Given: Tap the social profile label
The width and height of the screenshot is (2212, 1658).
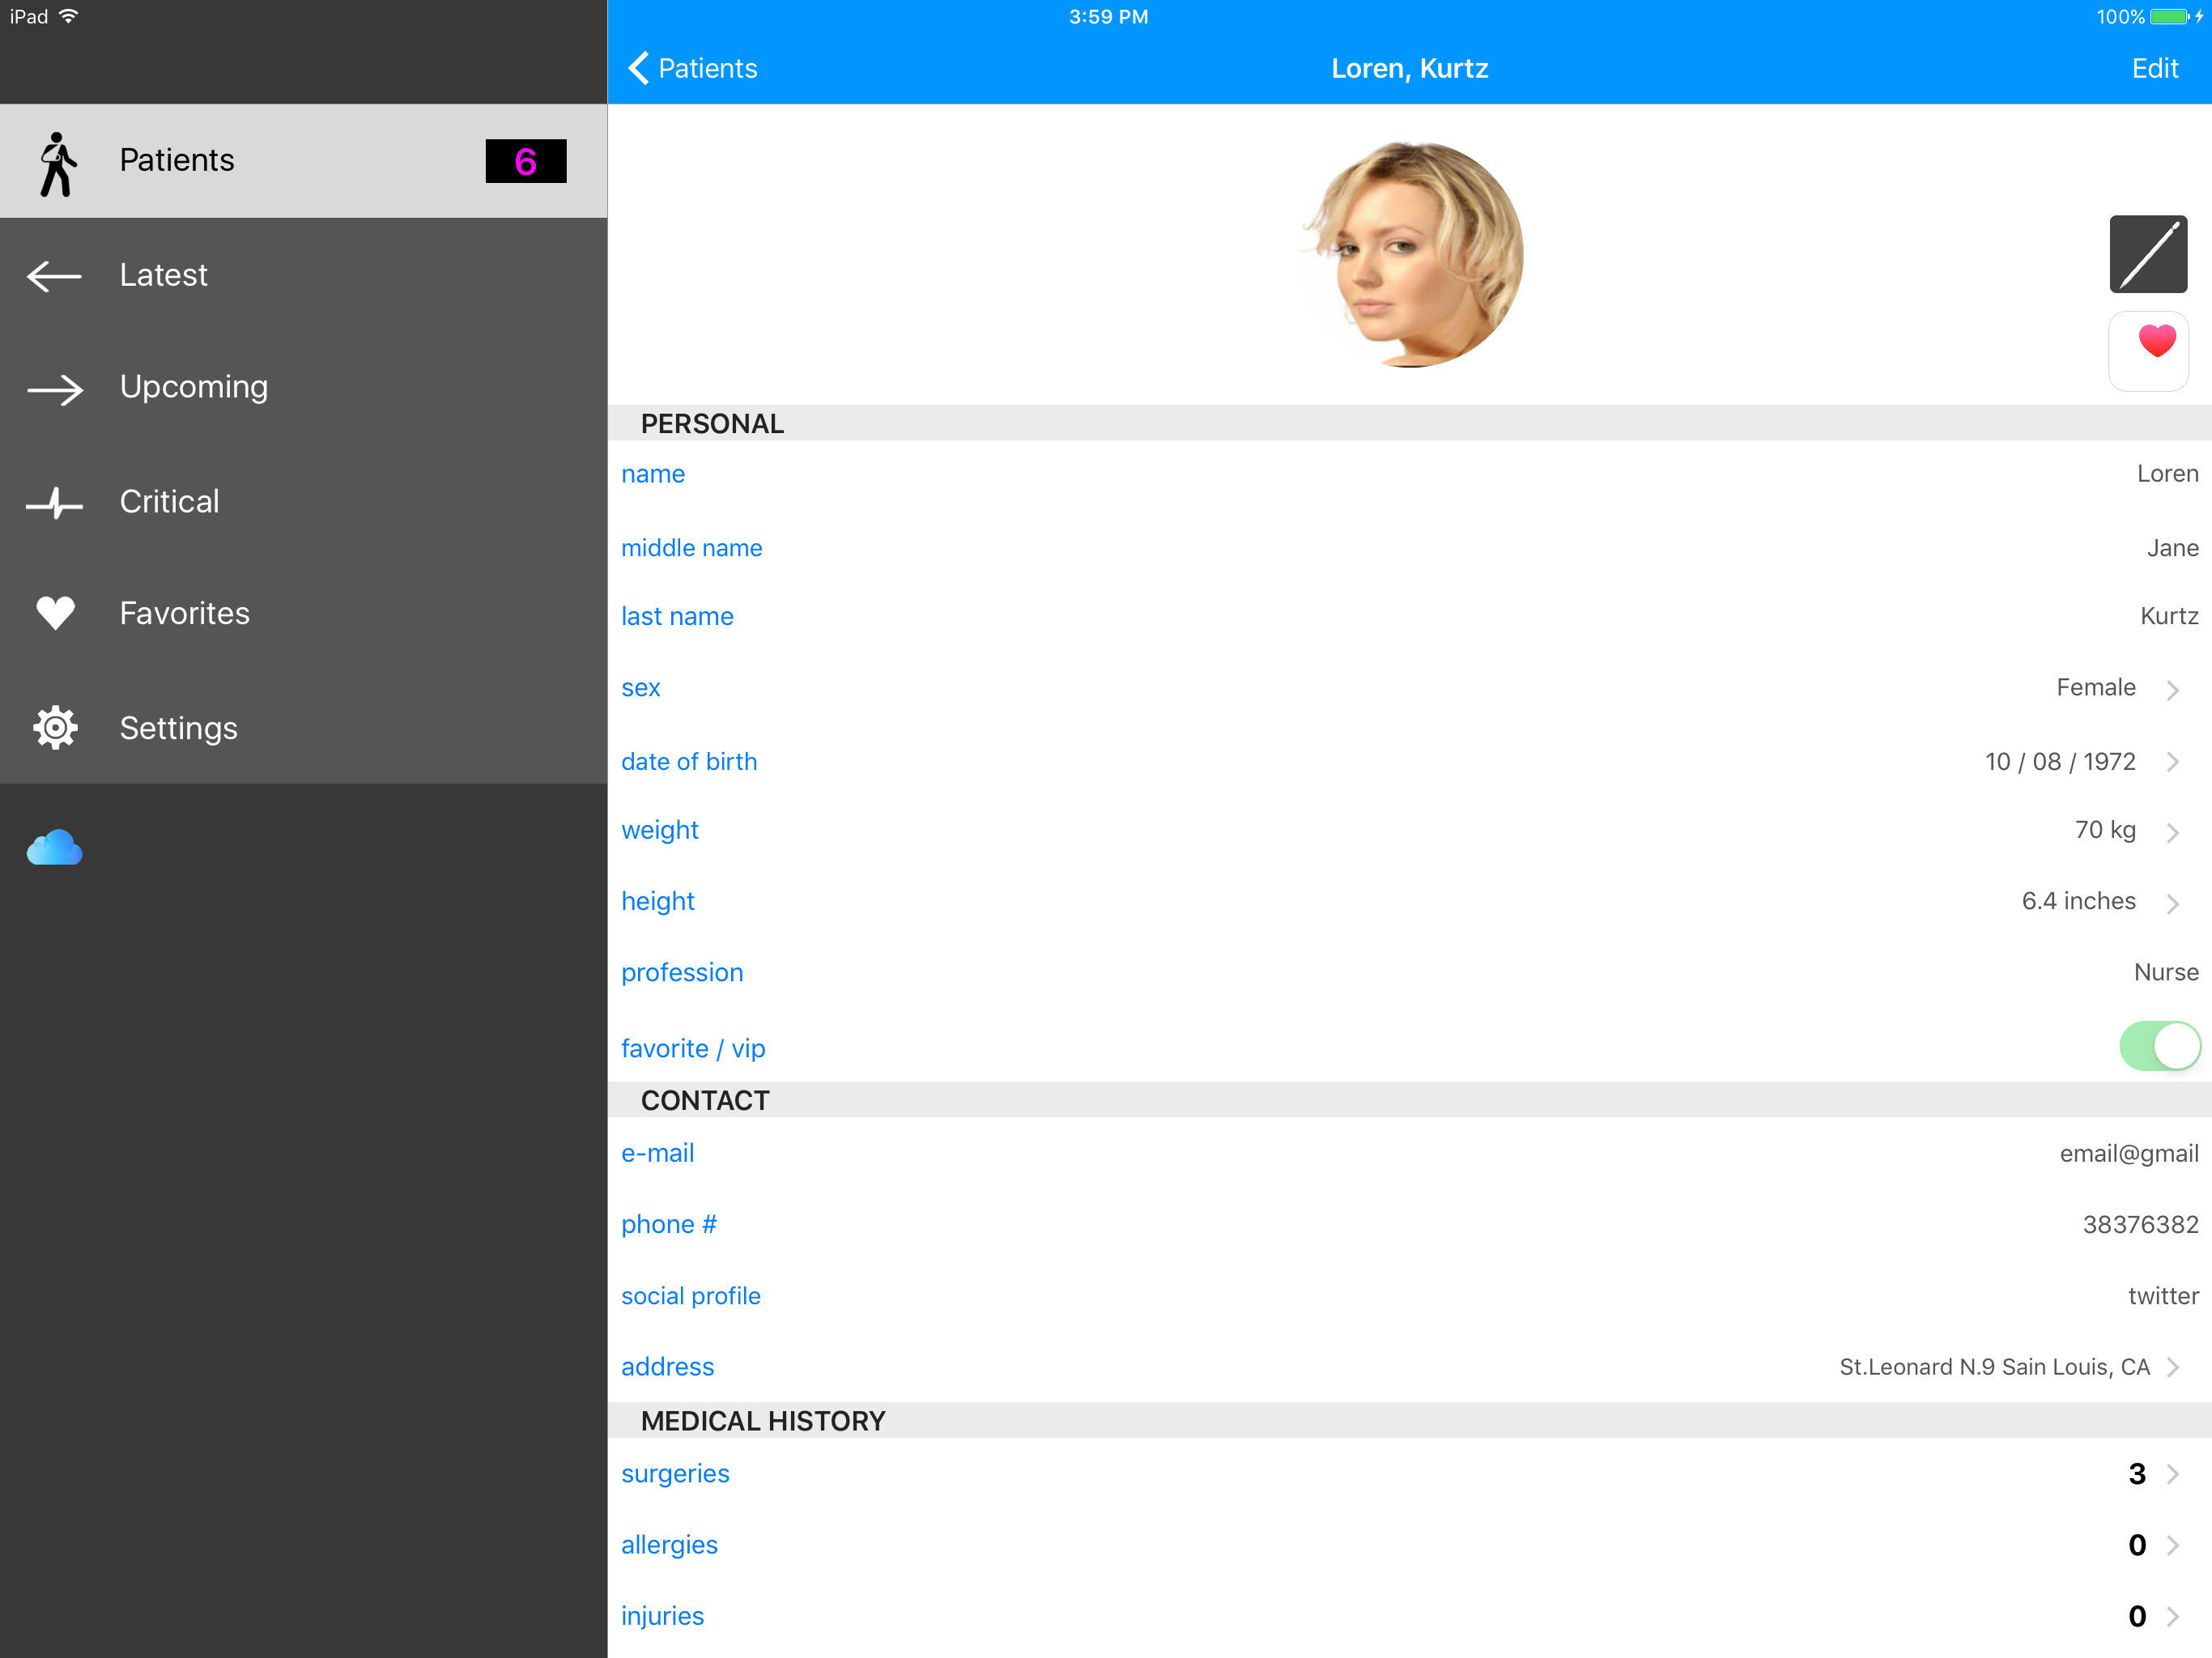Looking at the screenshot, I should pyautogui.click(x=690, y=1296).
